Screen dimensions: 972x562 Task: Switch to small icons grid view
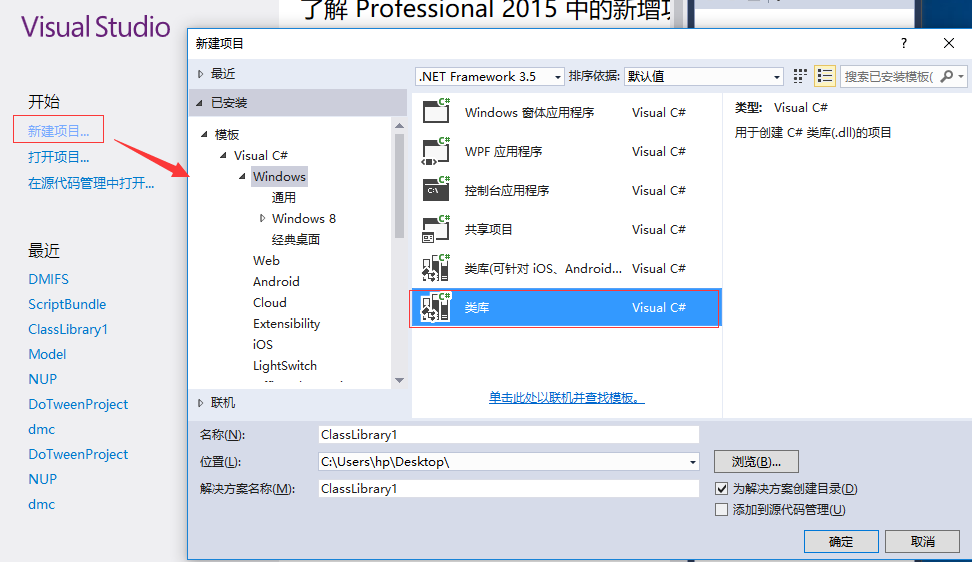pyautogui.click(x=800, y=76)
